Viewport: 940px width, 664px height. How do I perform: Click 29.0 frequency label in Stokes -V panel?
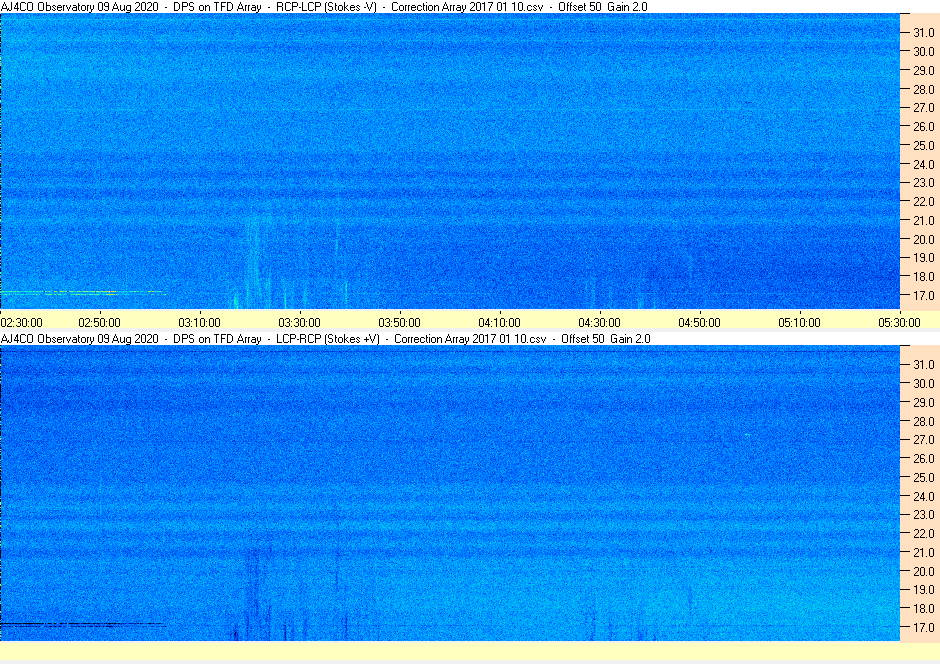click(x=923, y=71)
